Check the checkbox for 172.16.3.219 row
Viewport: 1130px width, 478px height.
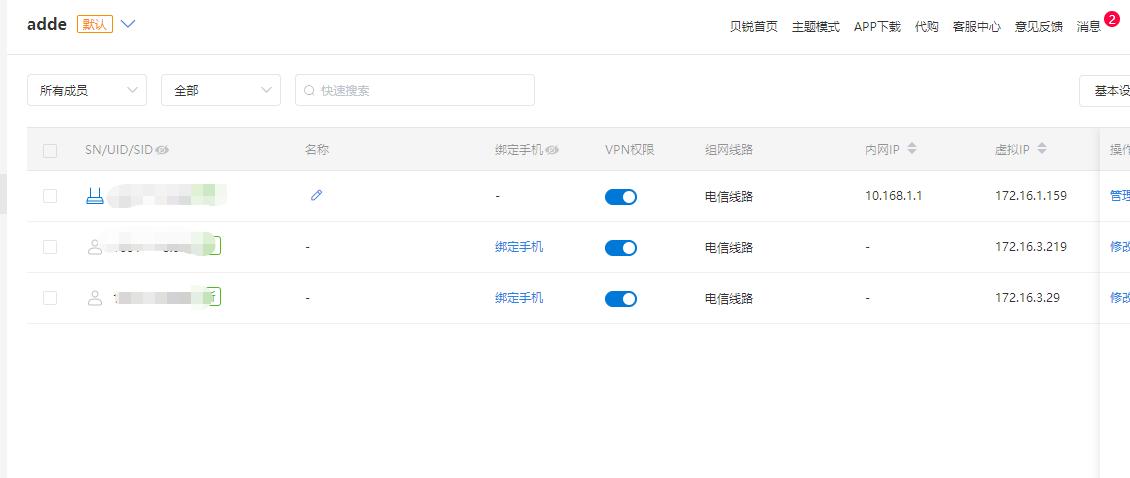50,247
